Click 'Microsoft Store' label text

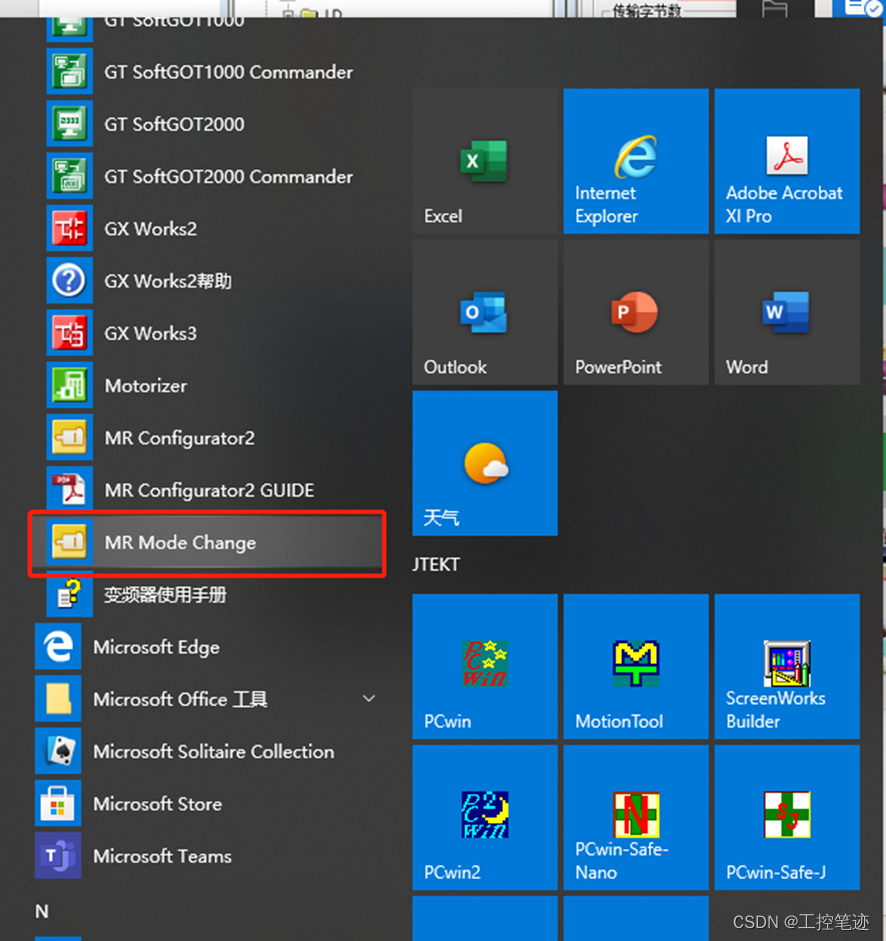(x=157, y=804)
